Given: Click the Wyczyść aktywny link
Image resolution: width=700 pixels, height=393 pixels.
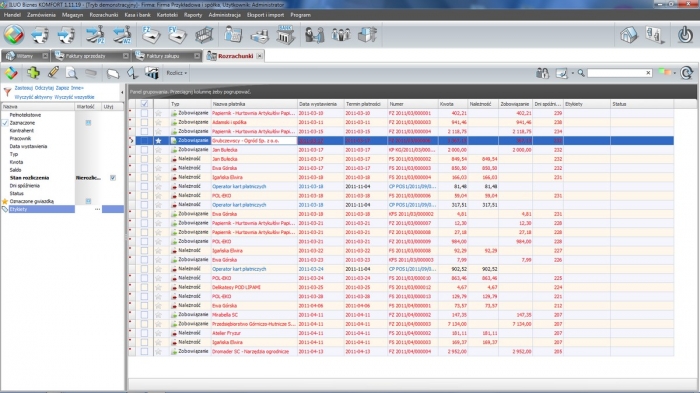Looking at the screenshot, I should pyautogui.click(x=33, y=97).
